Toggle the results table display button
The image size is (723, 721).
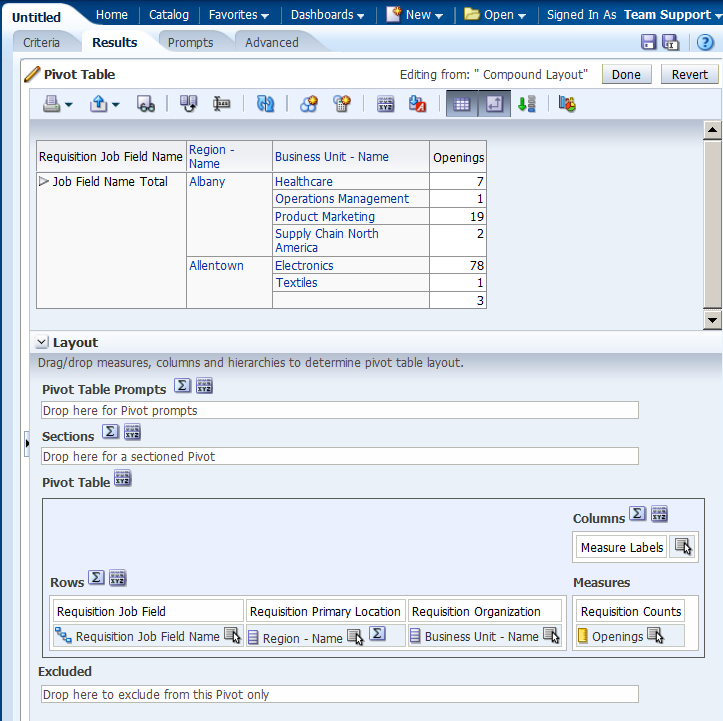click(462, 104)
